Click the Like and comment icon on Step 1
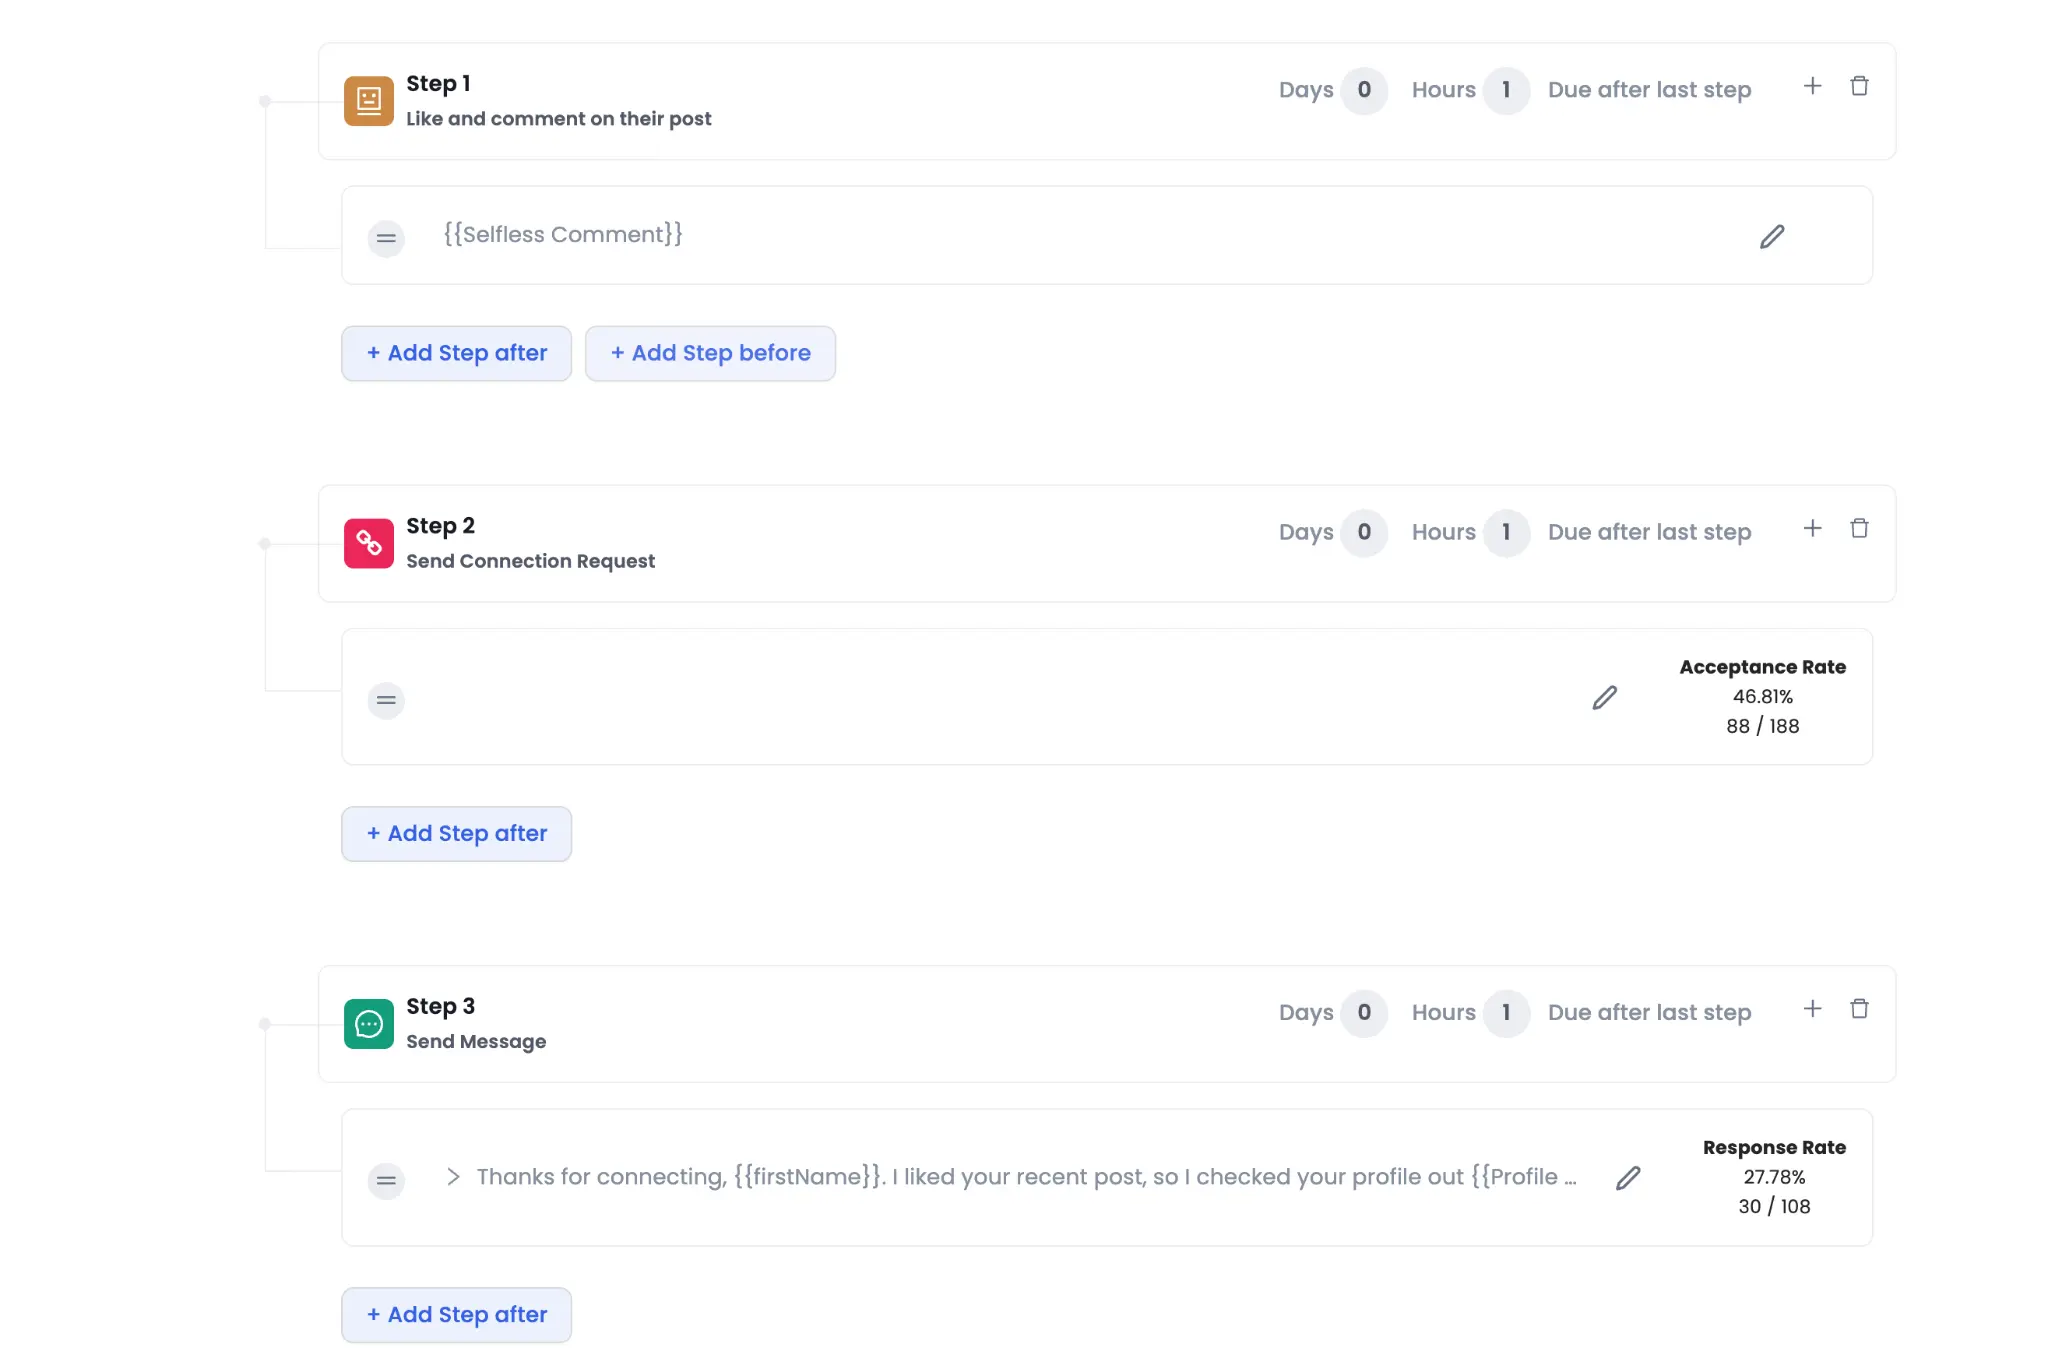The width and height of the screenshot is (2048, 1350). (x=368, y=100)
